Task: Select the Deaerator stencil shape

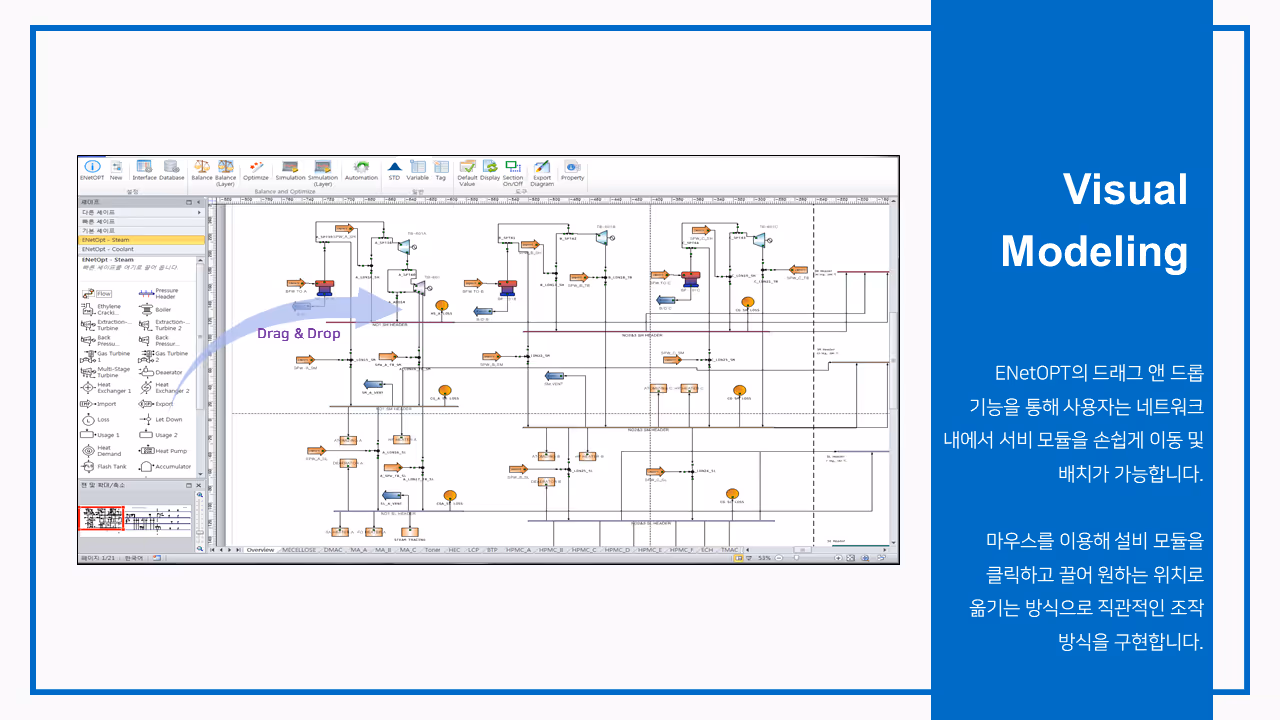Action: pyautogui.click(x=160, y=372)
